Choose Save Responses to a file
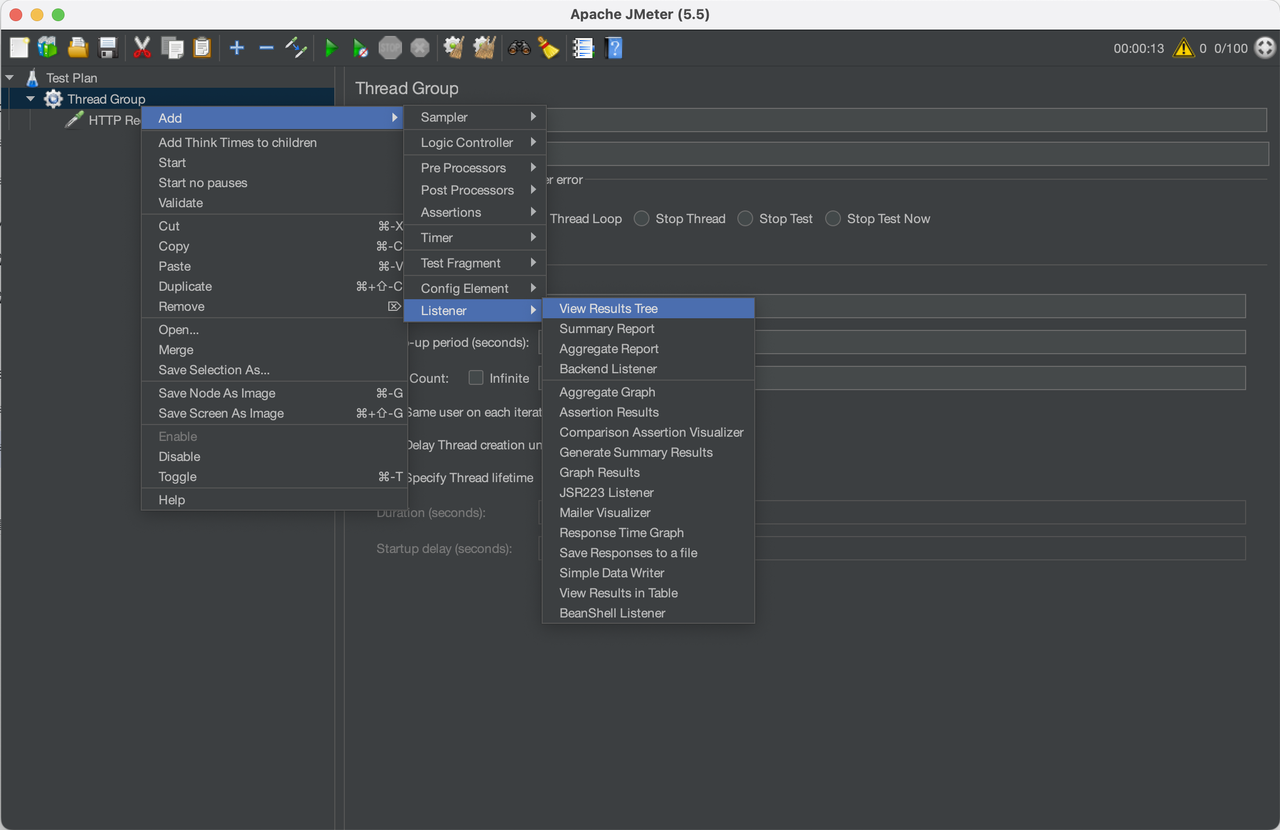Viewport: 1280px width, 830px height. [648, 552]
